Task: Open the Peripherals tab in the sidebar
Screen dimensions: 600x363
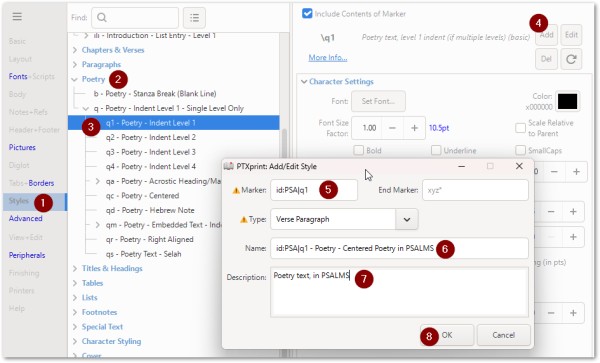Action: 27,255
